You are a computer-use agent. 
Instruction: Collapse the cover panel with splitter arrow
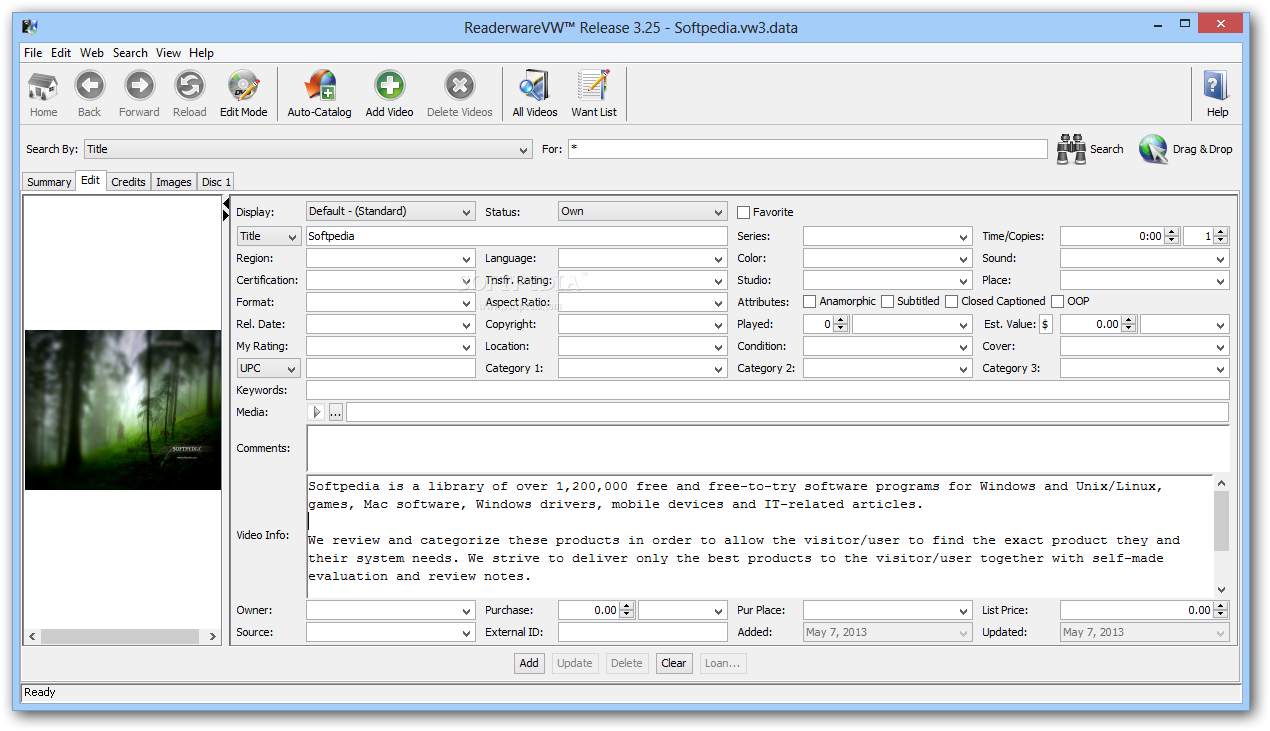(226, 203)
